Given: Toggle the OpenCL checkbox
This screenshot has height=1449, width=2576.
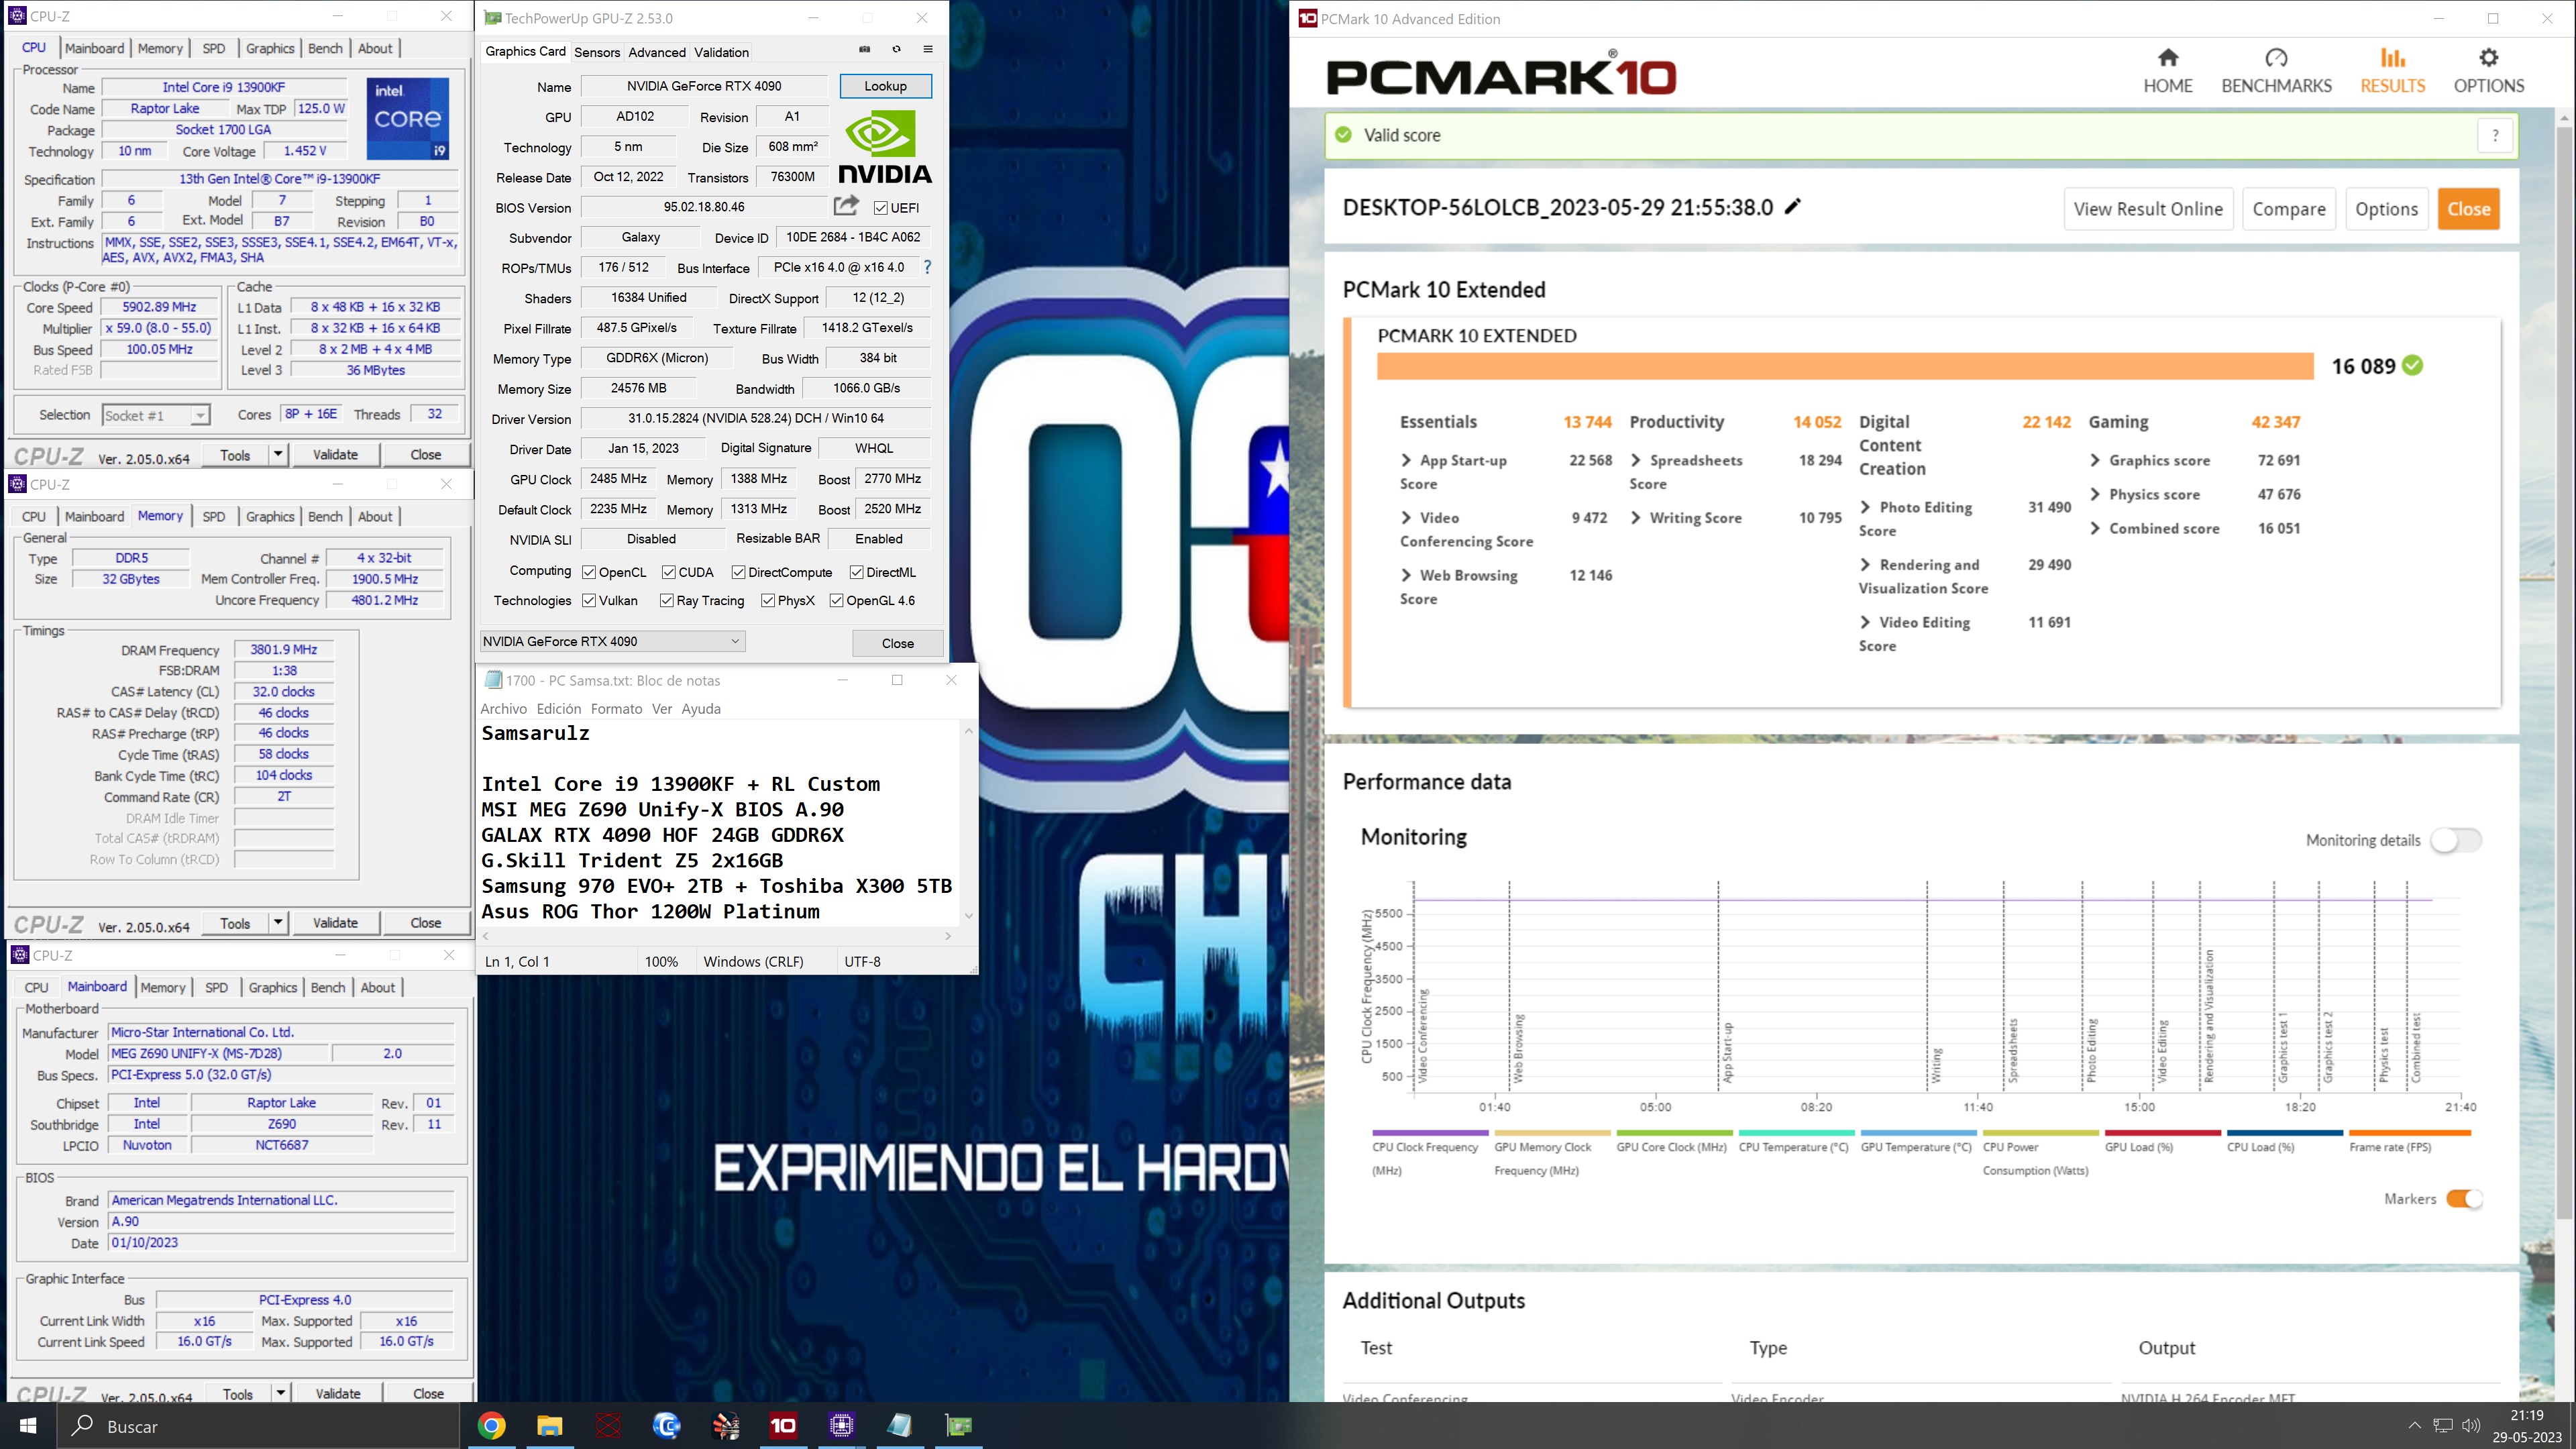Looking at the screenshot, I should pyautogui.click(x=589, y=572).
